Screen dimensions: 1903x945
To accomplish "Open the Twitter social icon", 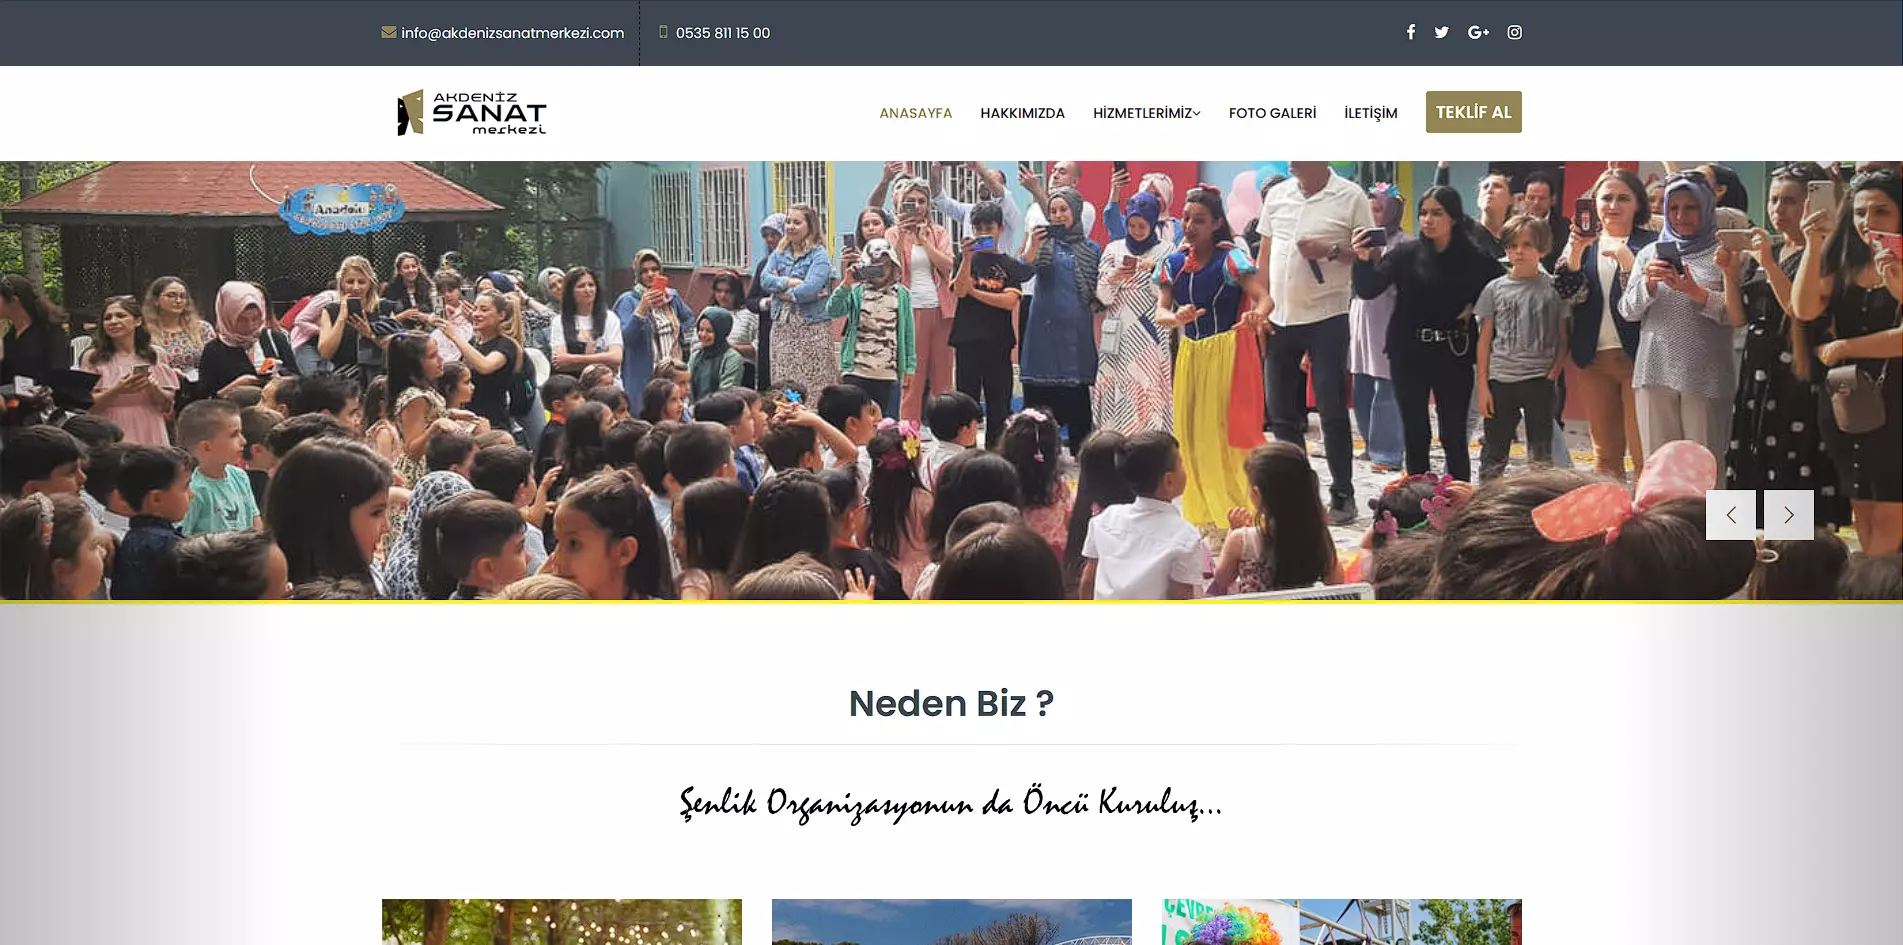I will pyautogui.click(x=1441, y=32).
